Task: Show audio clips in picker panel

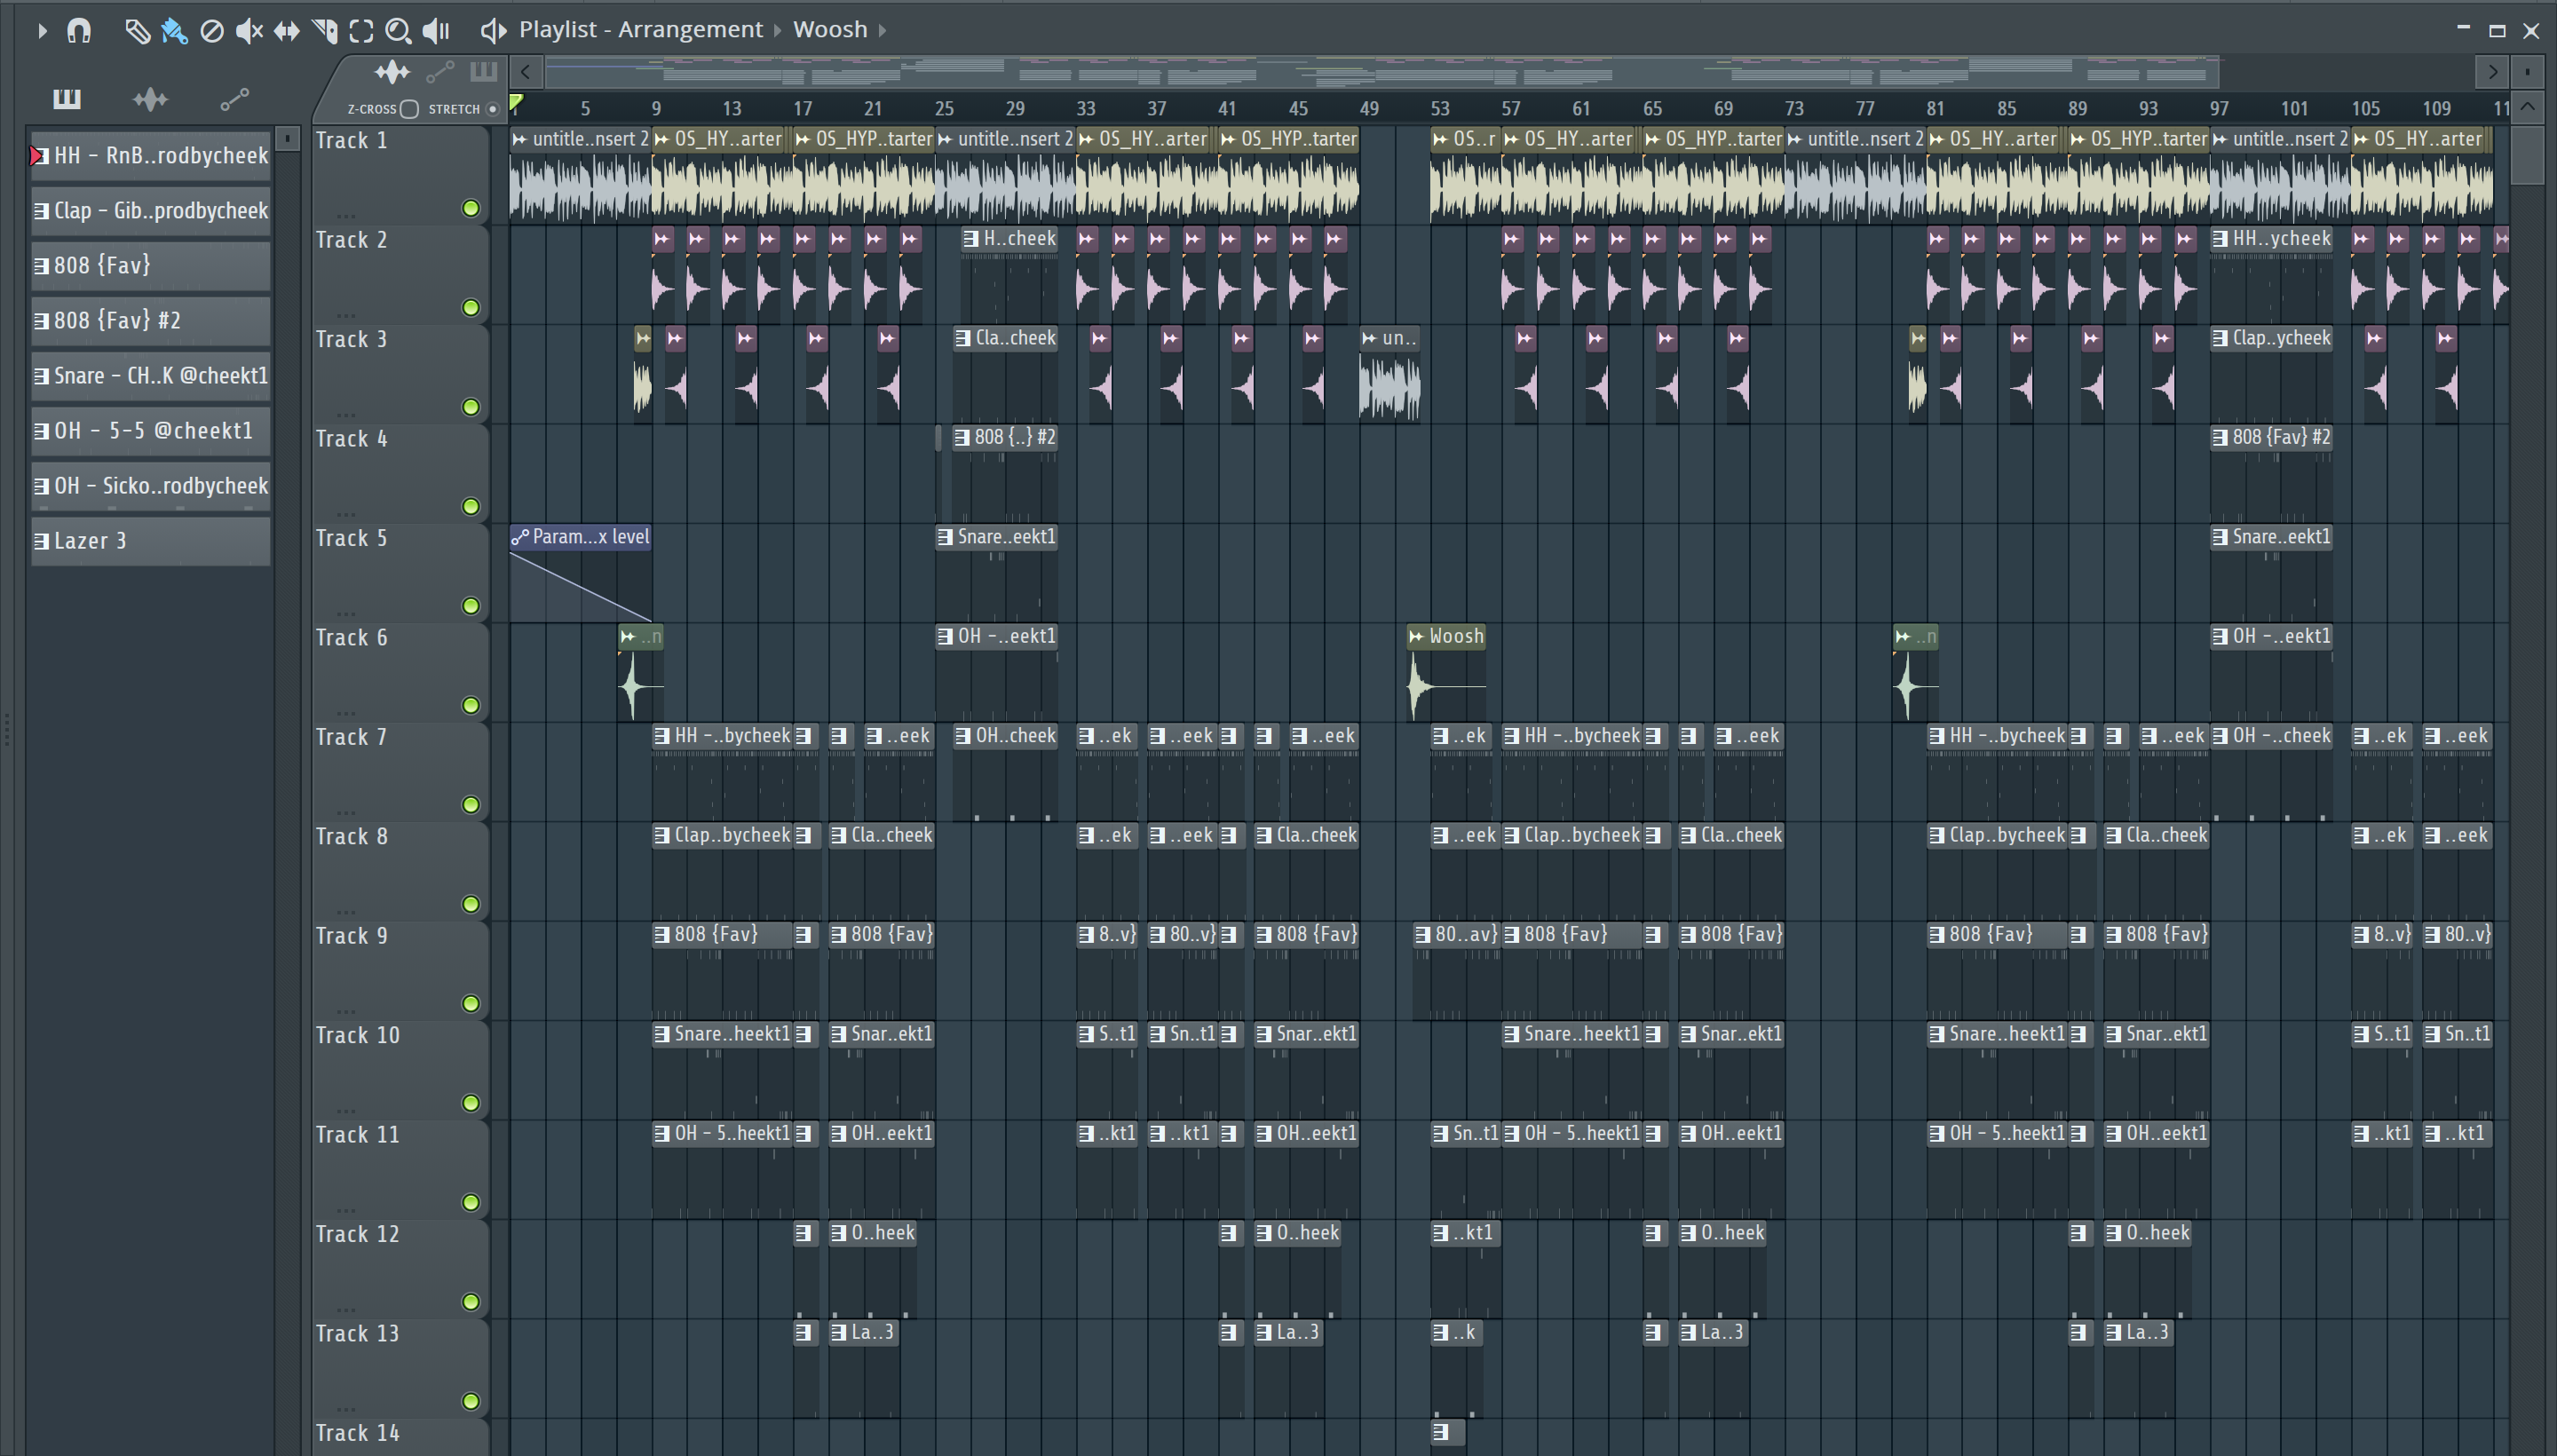Action: tap(150, 98)
